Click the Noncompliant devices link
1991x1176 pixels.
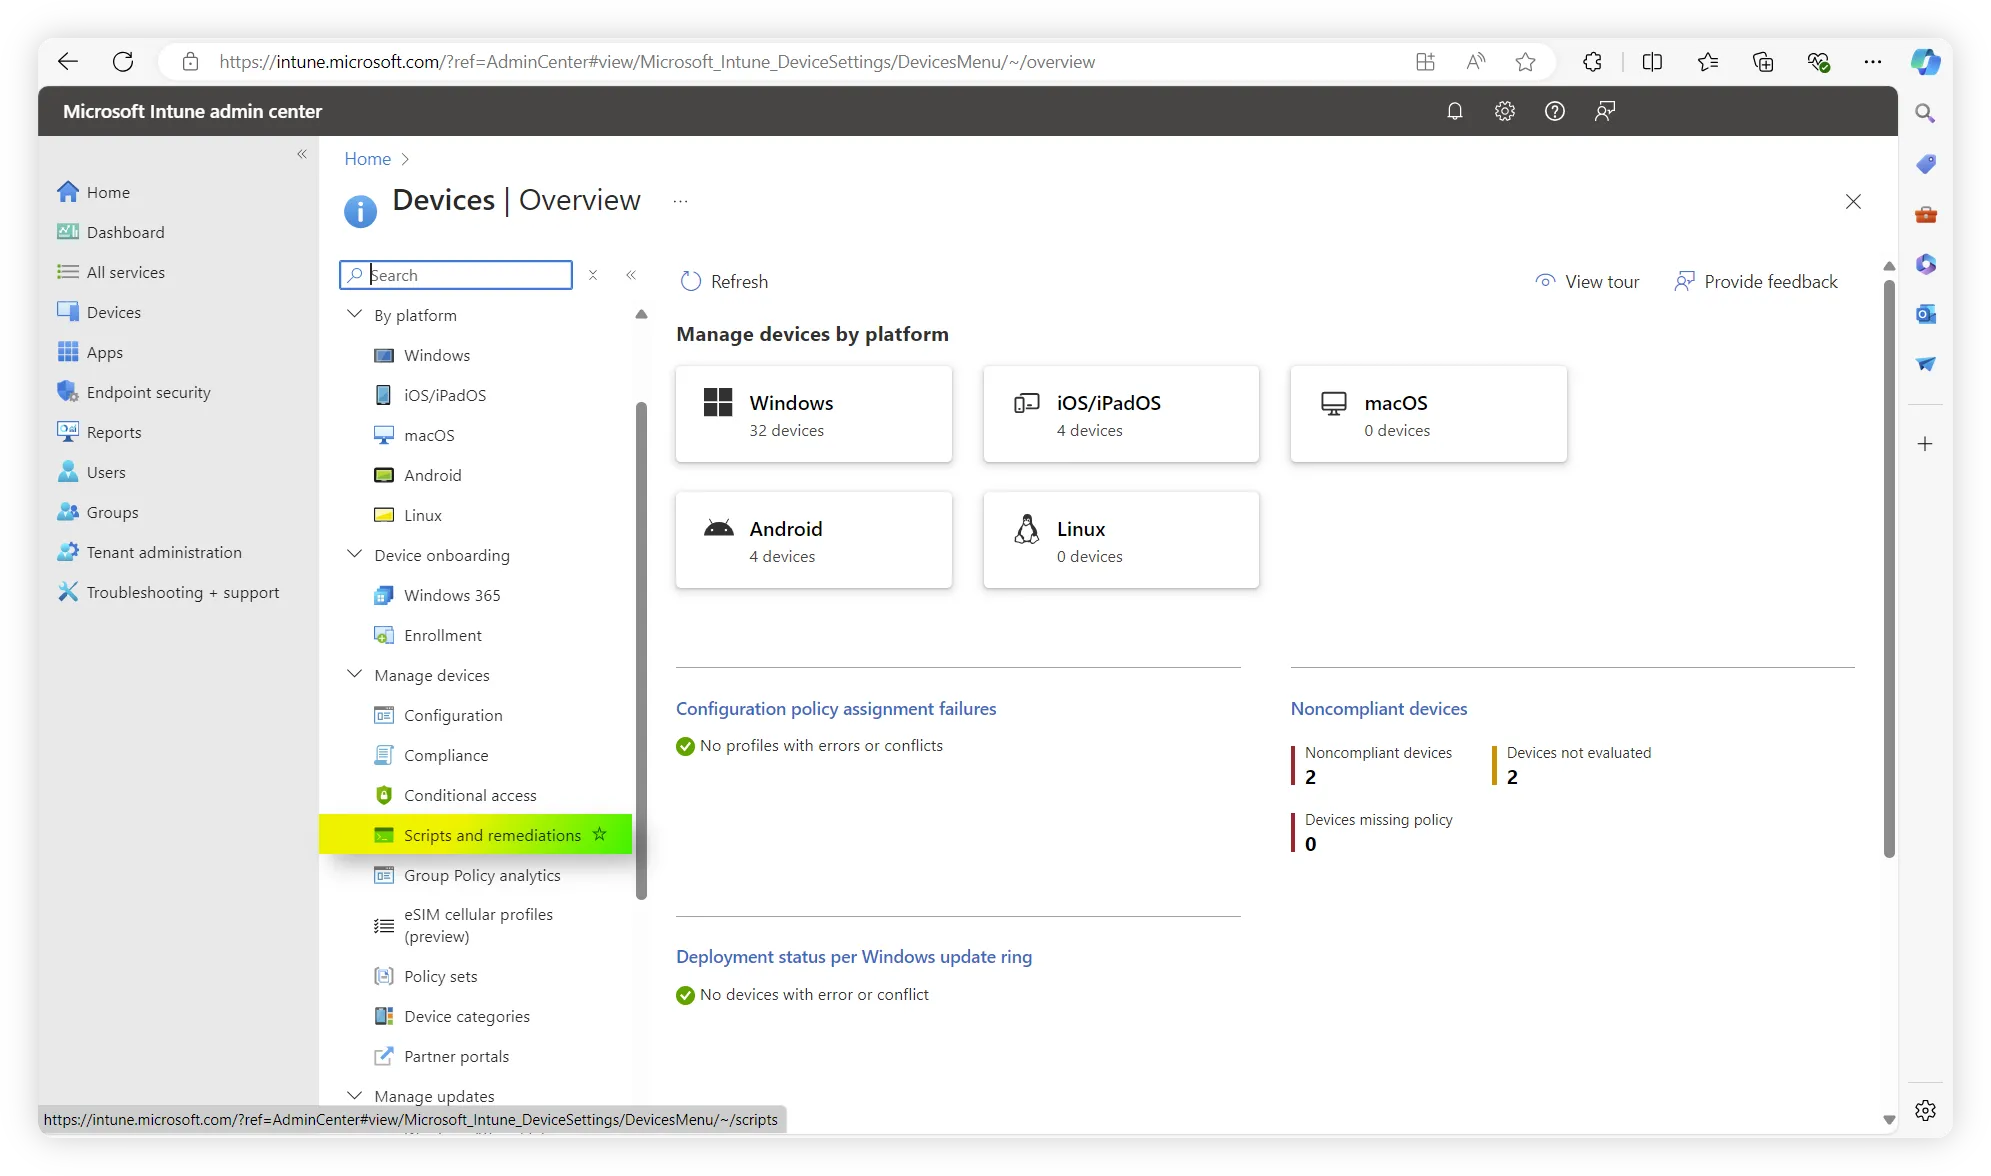point(1379,707)
